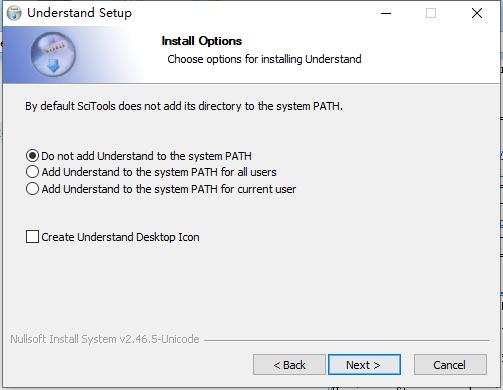
Task: Cancel the Understand installation
Action: (x=450, y=365)
